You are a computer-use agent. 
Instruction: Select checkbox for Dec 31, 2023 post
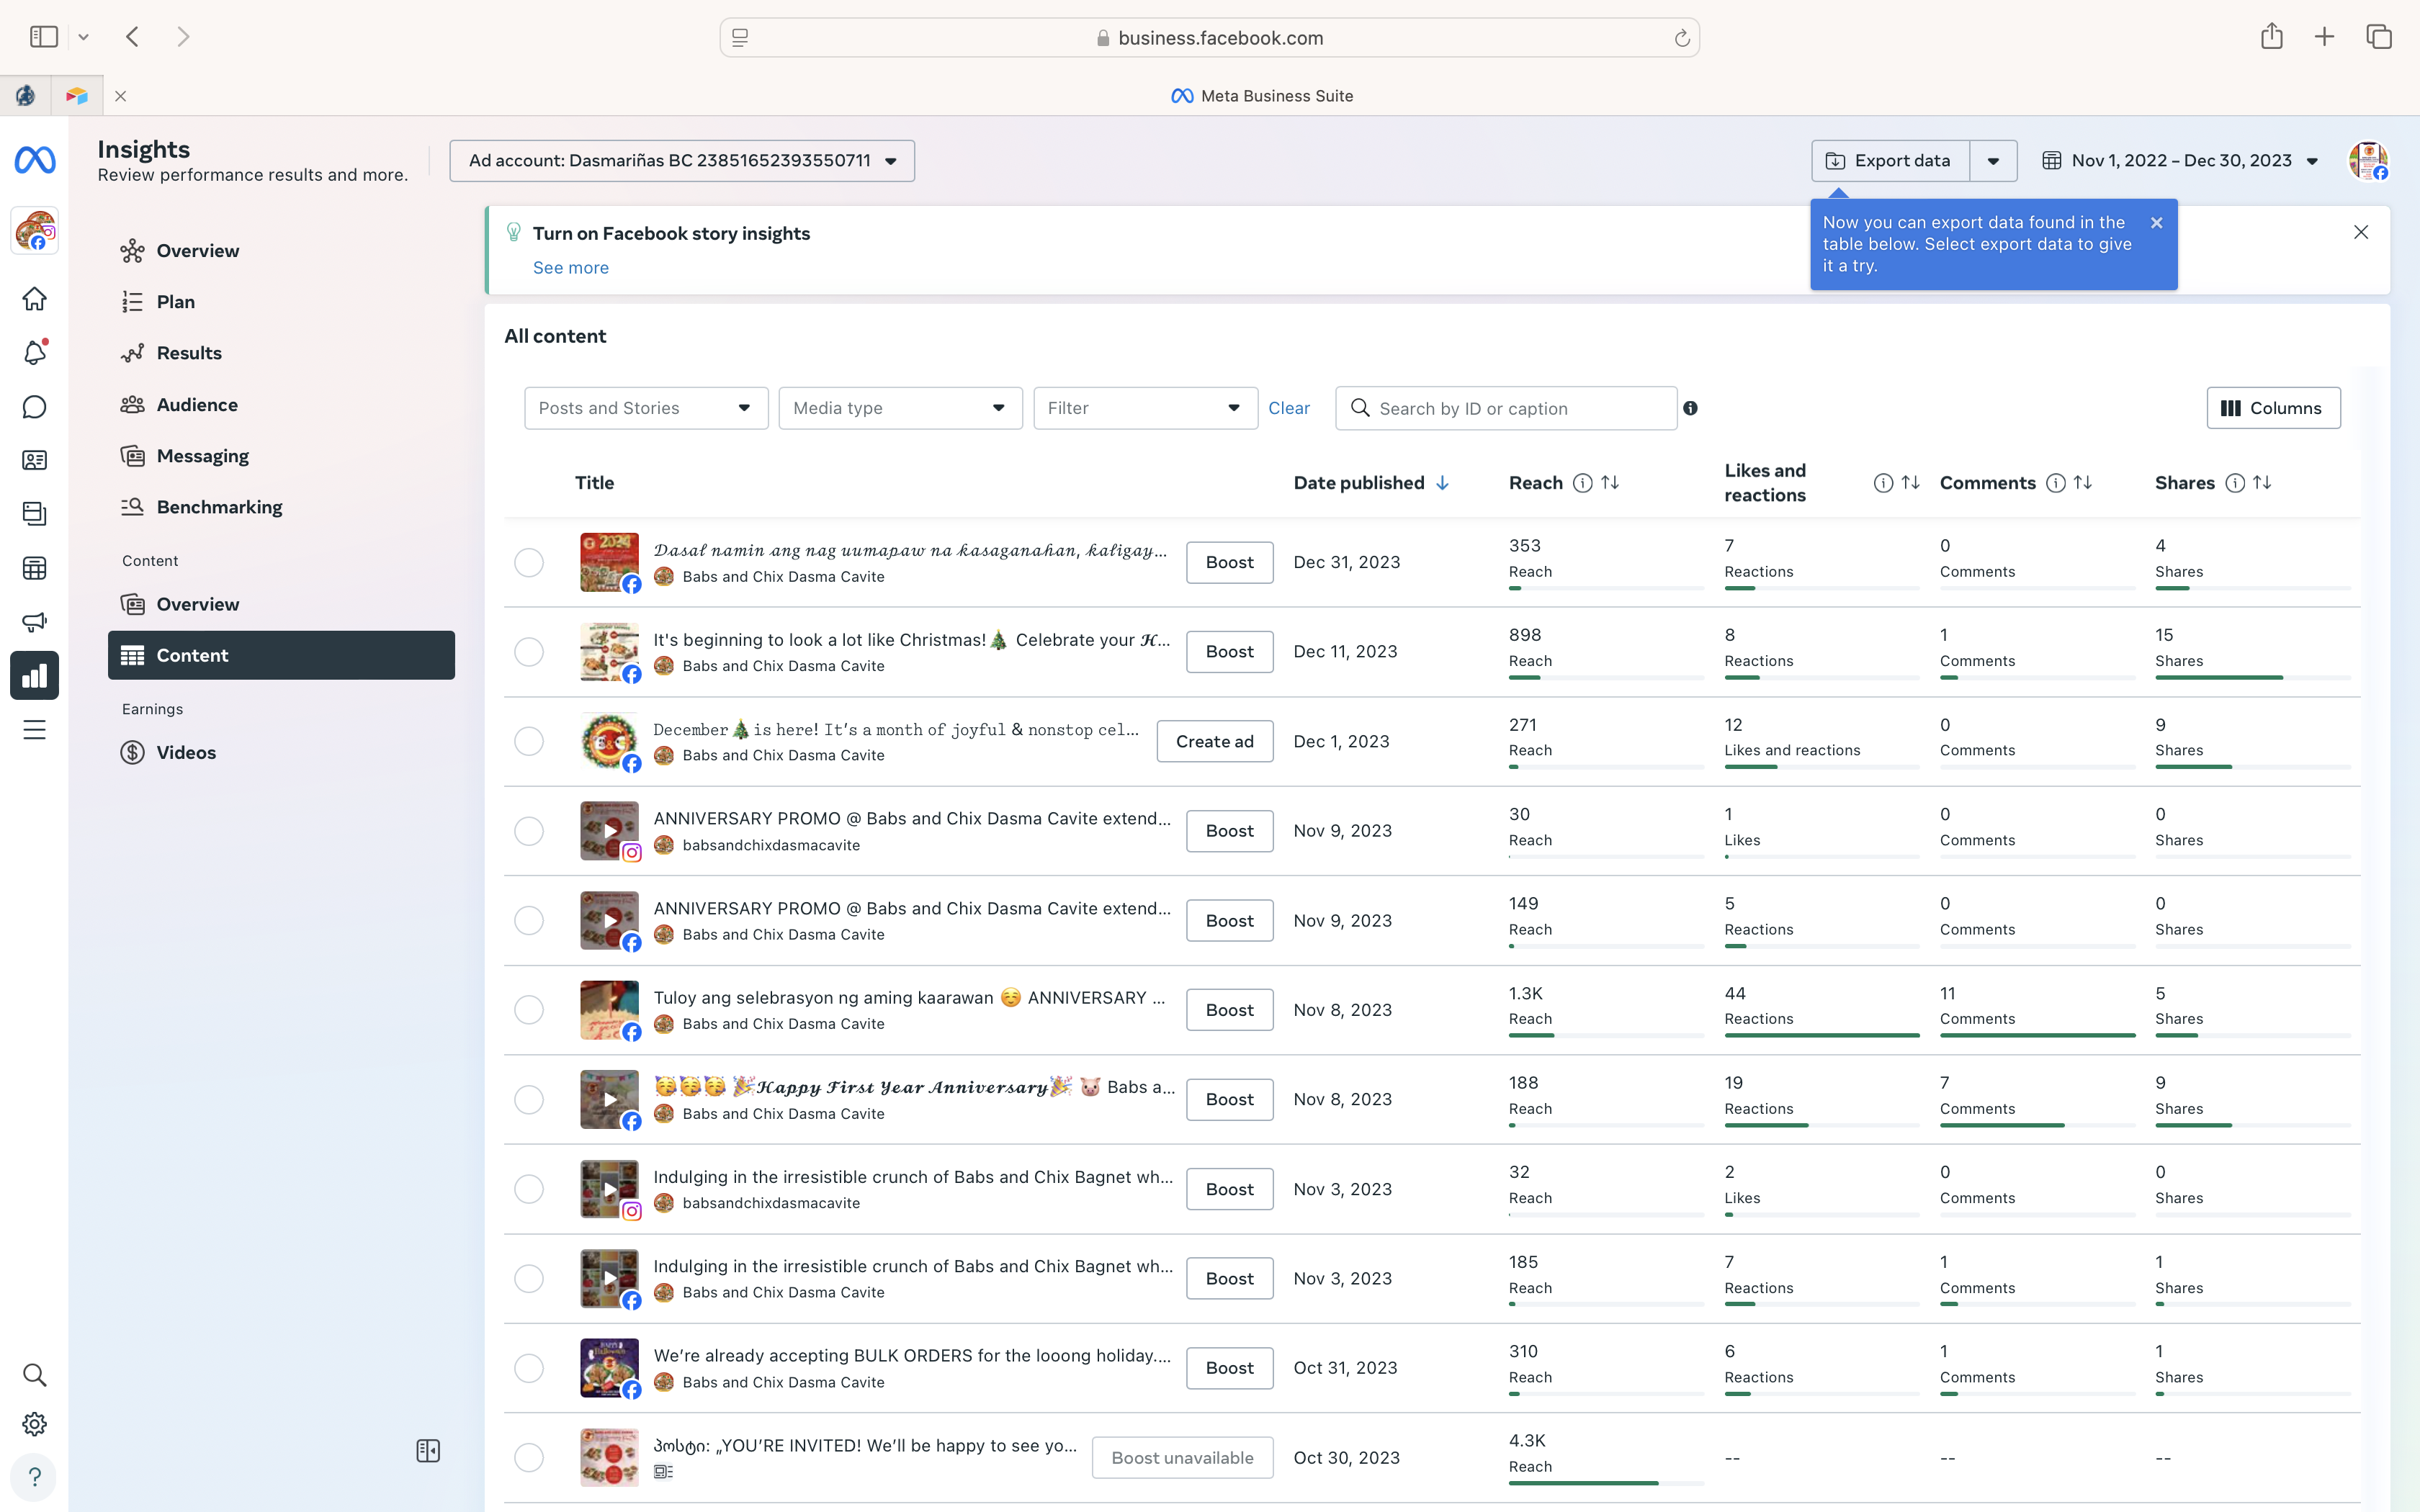(529, 562)
